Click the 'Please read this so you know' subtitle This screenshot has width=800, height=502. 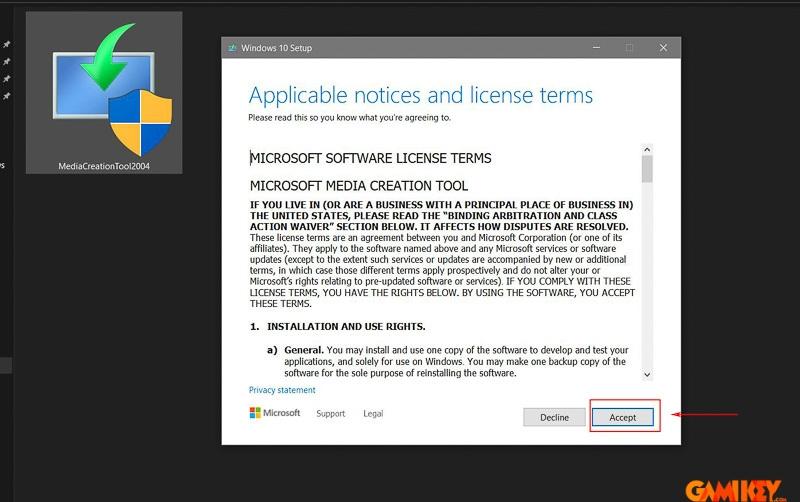click(349, 117)
